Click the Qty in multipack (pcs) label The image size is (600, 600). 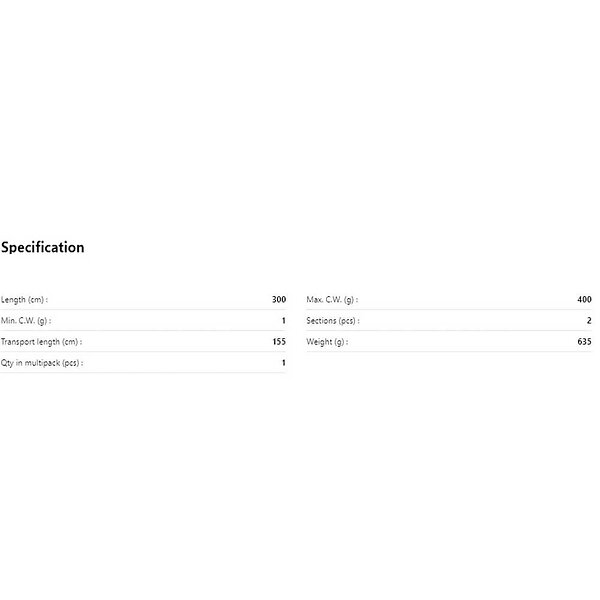[x=41, y=363]
